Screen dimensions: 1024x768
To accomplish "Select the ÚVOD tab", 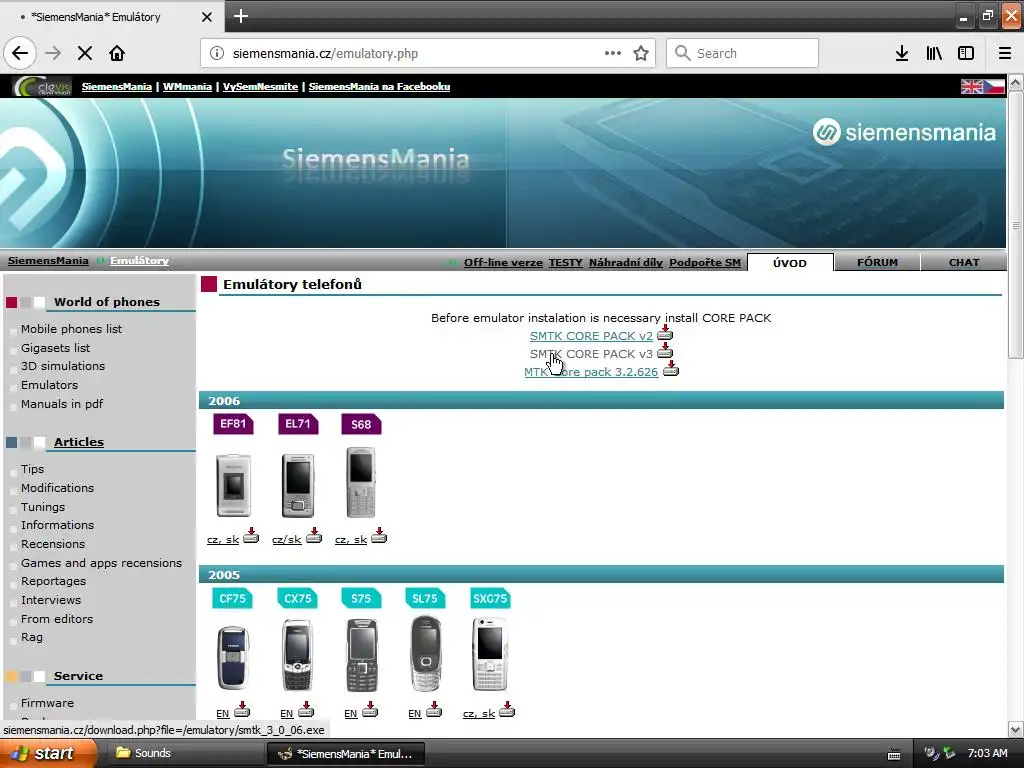I will pyautogui.click(x=790, y=263).
